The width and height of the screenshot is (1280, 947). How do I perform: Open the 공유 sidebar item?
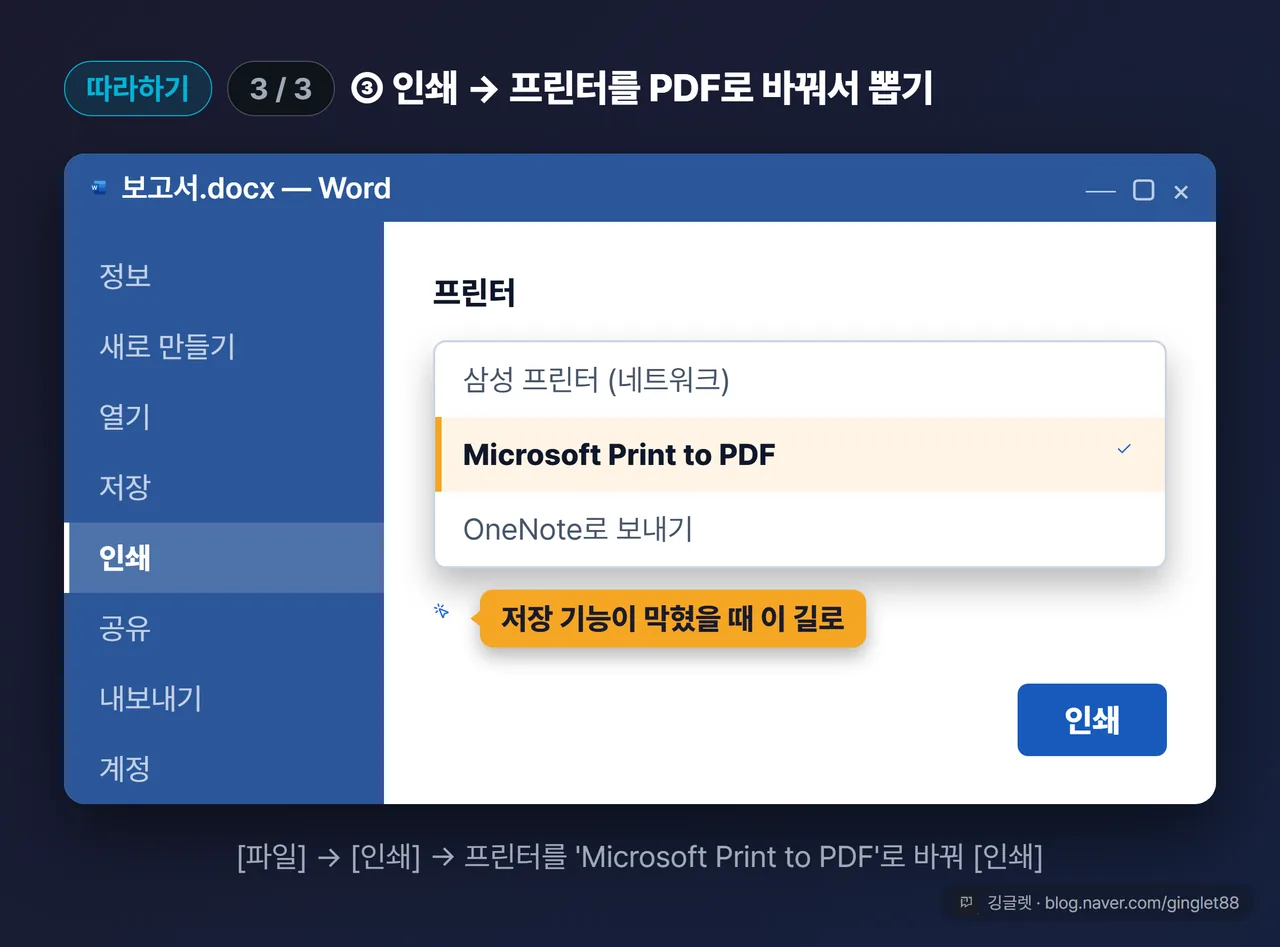224,628
